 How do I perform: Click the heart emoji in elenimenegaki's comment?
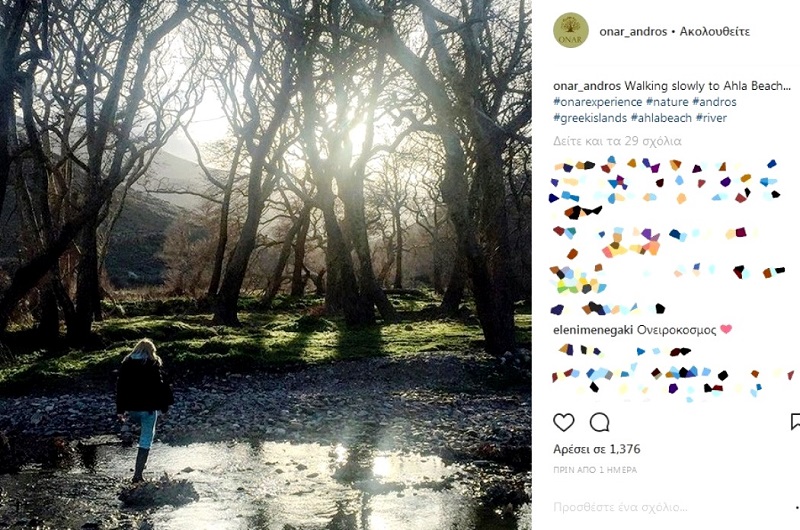click(727, 329)
